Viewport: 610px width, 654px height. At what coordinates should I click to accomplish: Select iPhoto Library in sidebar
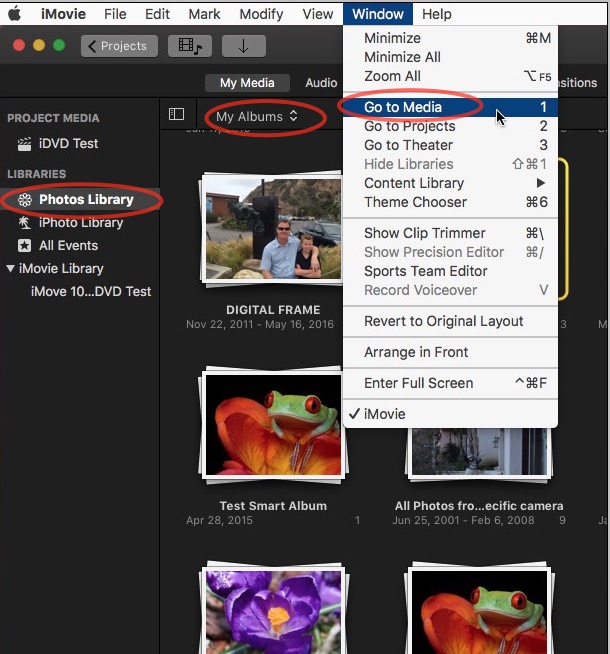coord(79,223)
